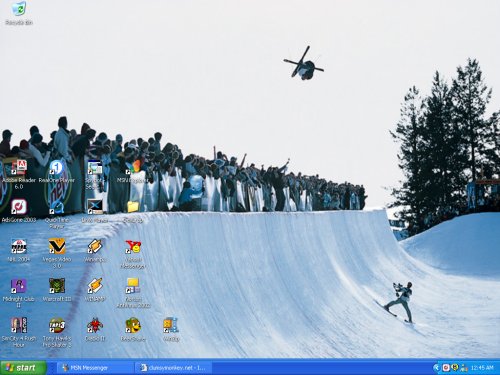
Task: Click the yellow-black round tray icon
Action: 454,368
